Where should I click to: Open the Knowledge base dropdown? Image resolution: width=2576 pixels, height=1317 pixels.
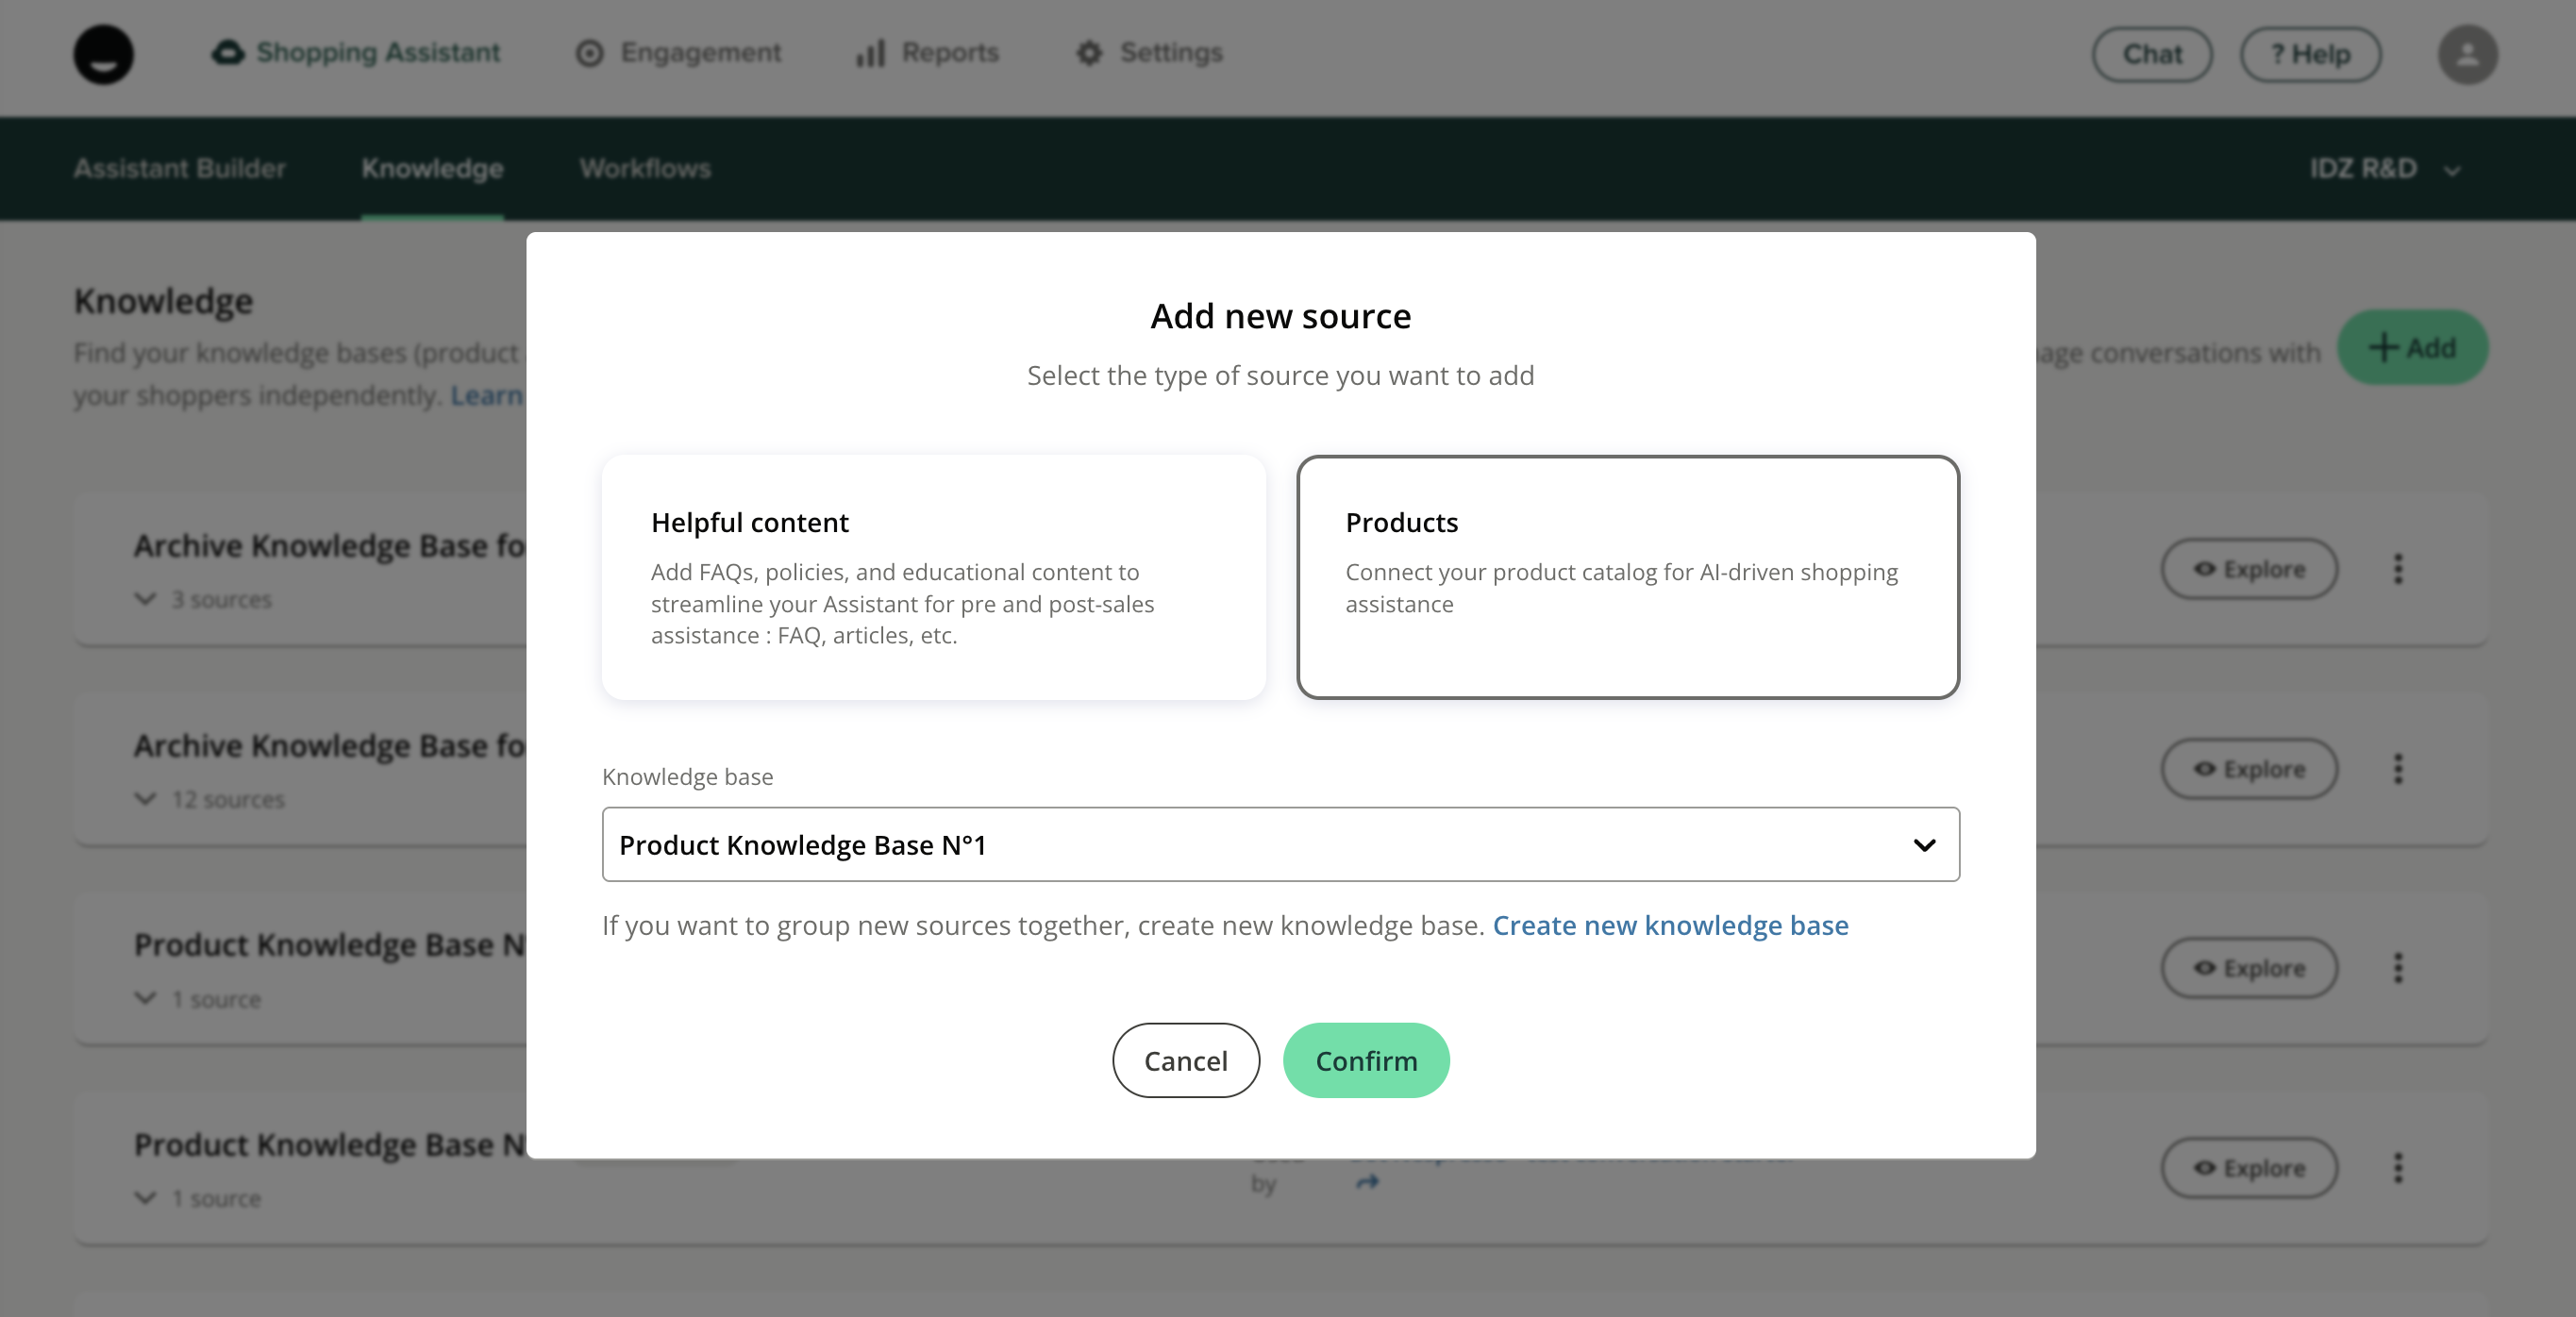(x=1280, y=845)
